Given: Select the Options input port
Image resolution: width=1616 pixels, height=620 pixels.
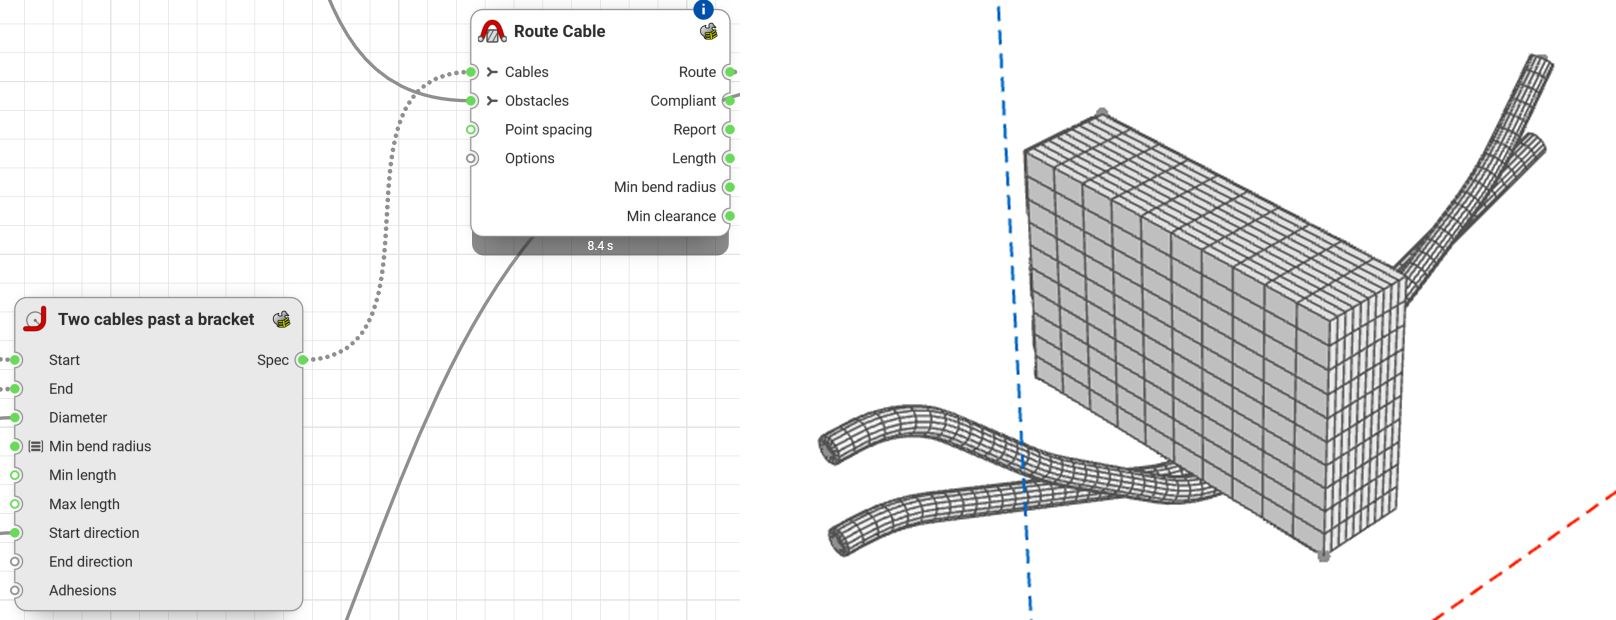Looking at the screenshot, I should click(472, 158).
